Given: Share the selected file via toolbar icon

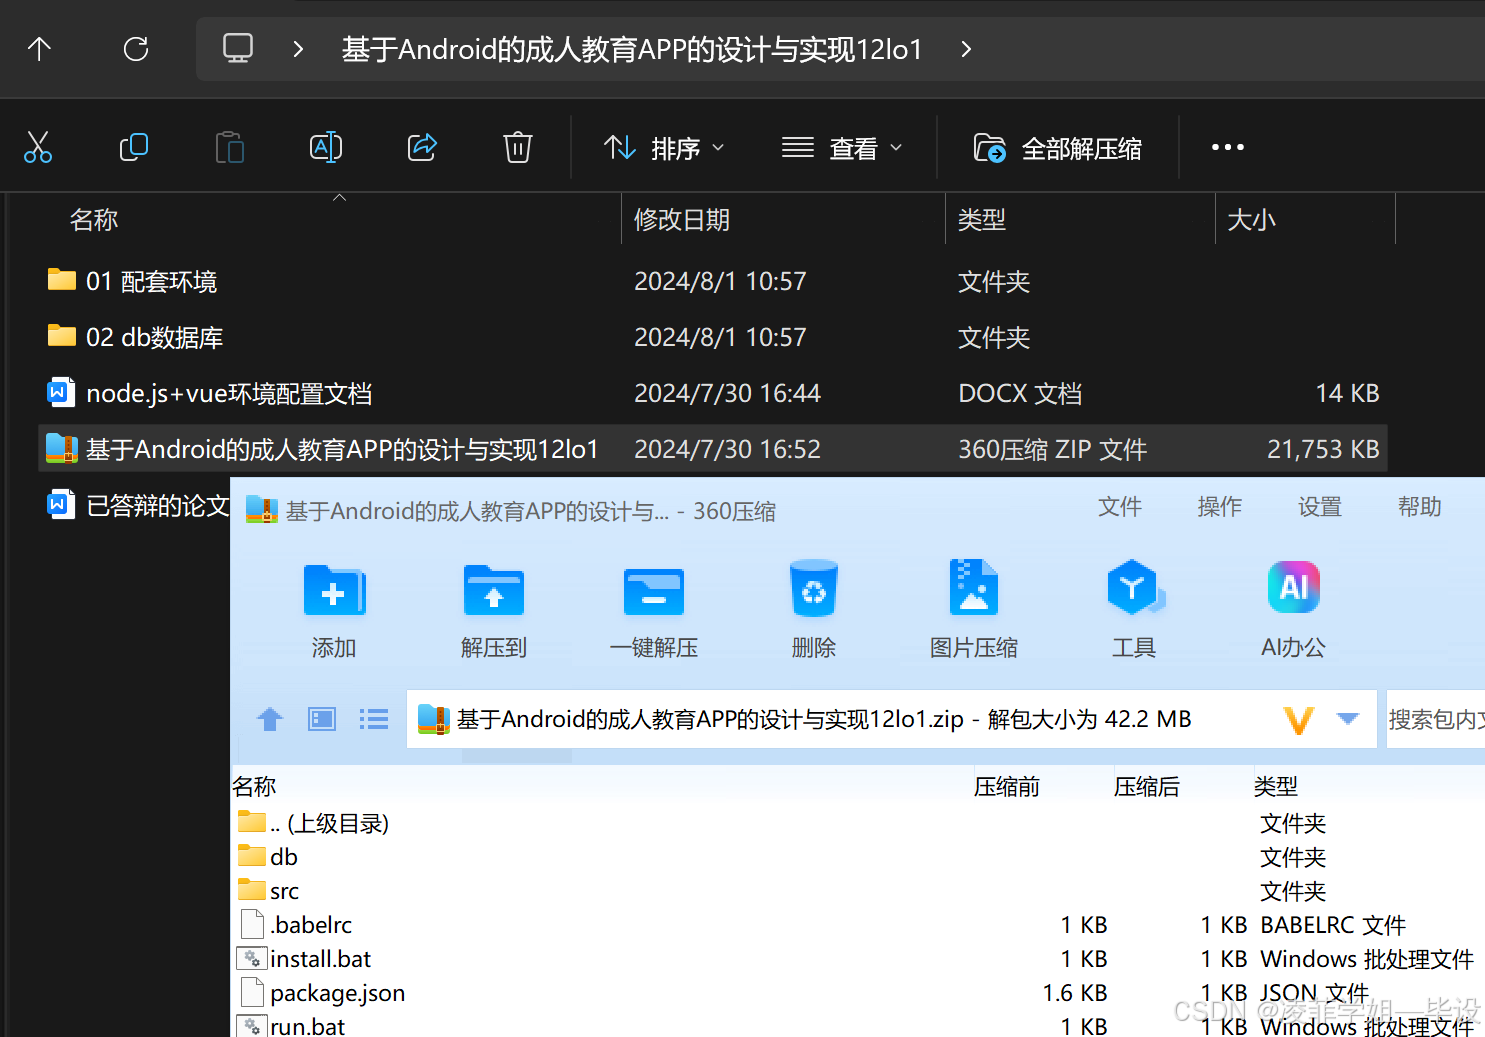Looking at the screenshot, I should coord(422,148).
